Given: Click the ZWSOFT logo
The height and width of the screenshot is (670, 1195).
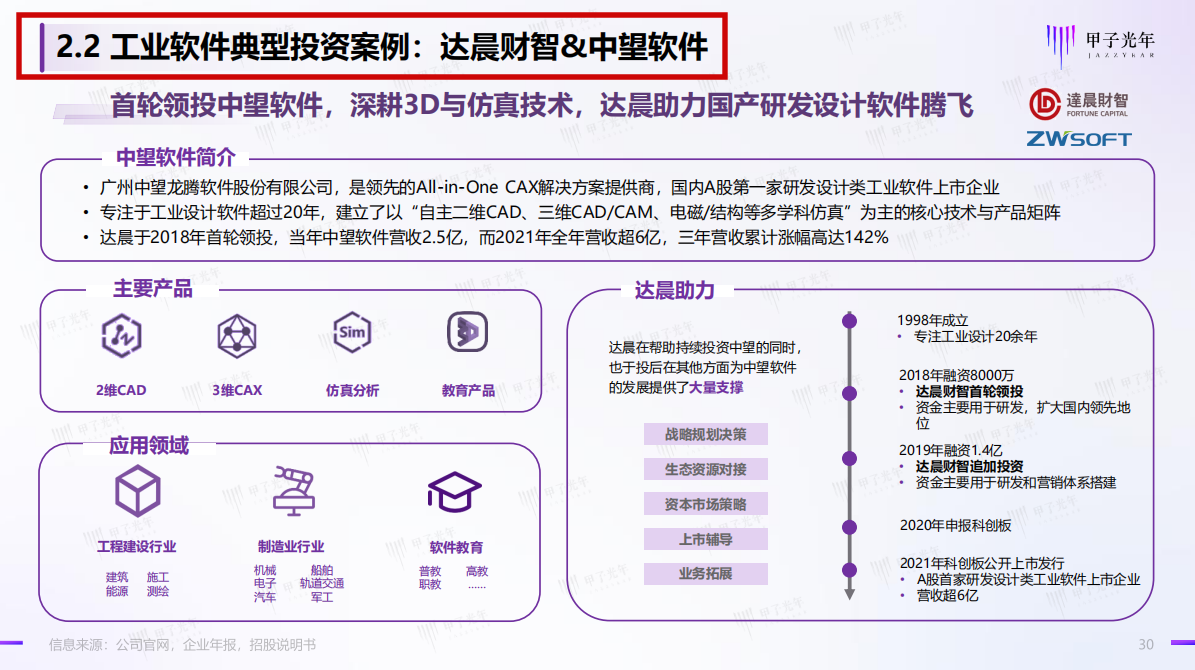Looking at the screenshot, I should point(1078,139).
